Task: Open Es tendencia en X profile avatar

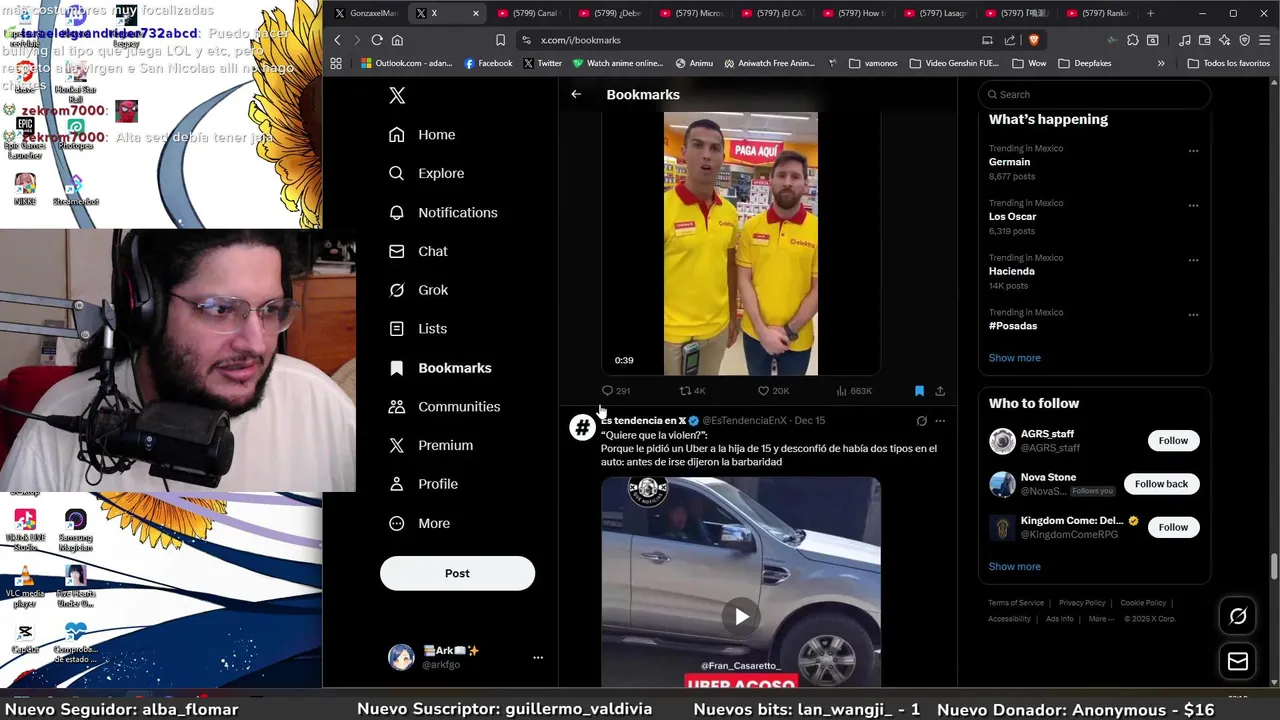Action: [x=582, y=428]
